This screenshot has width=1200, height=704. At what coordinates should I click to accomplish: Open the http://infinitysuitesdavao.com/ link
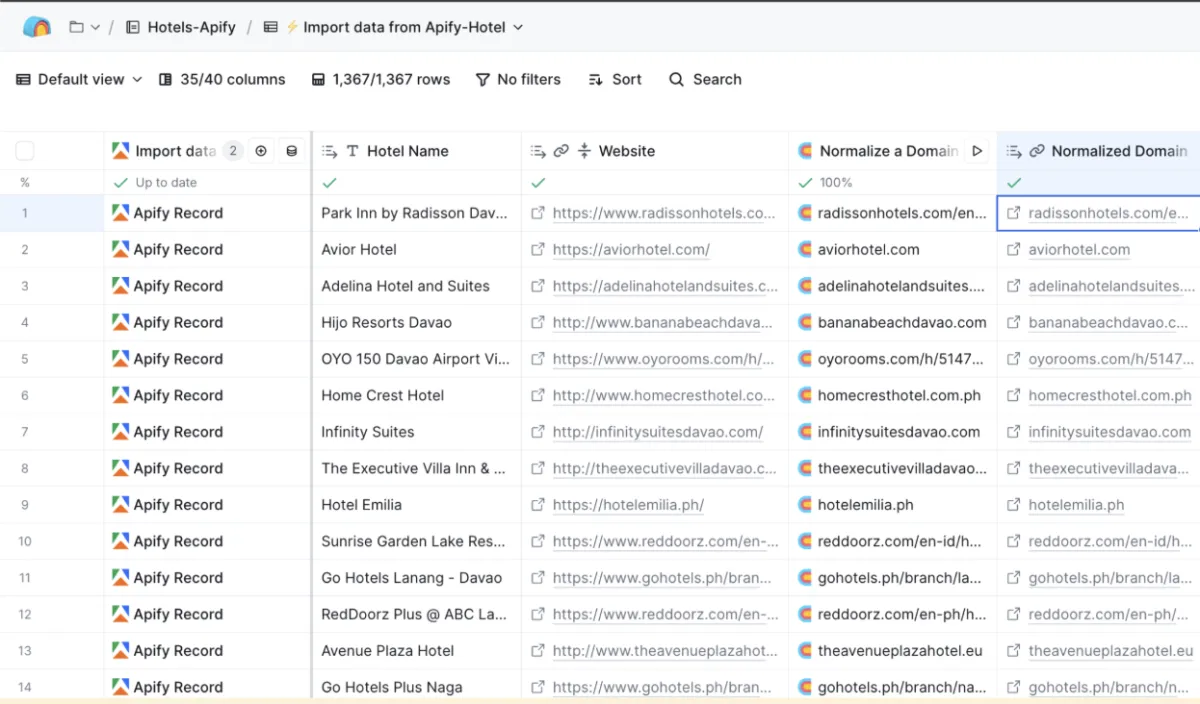point(658,432)
